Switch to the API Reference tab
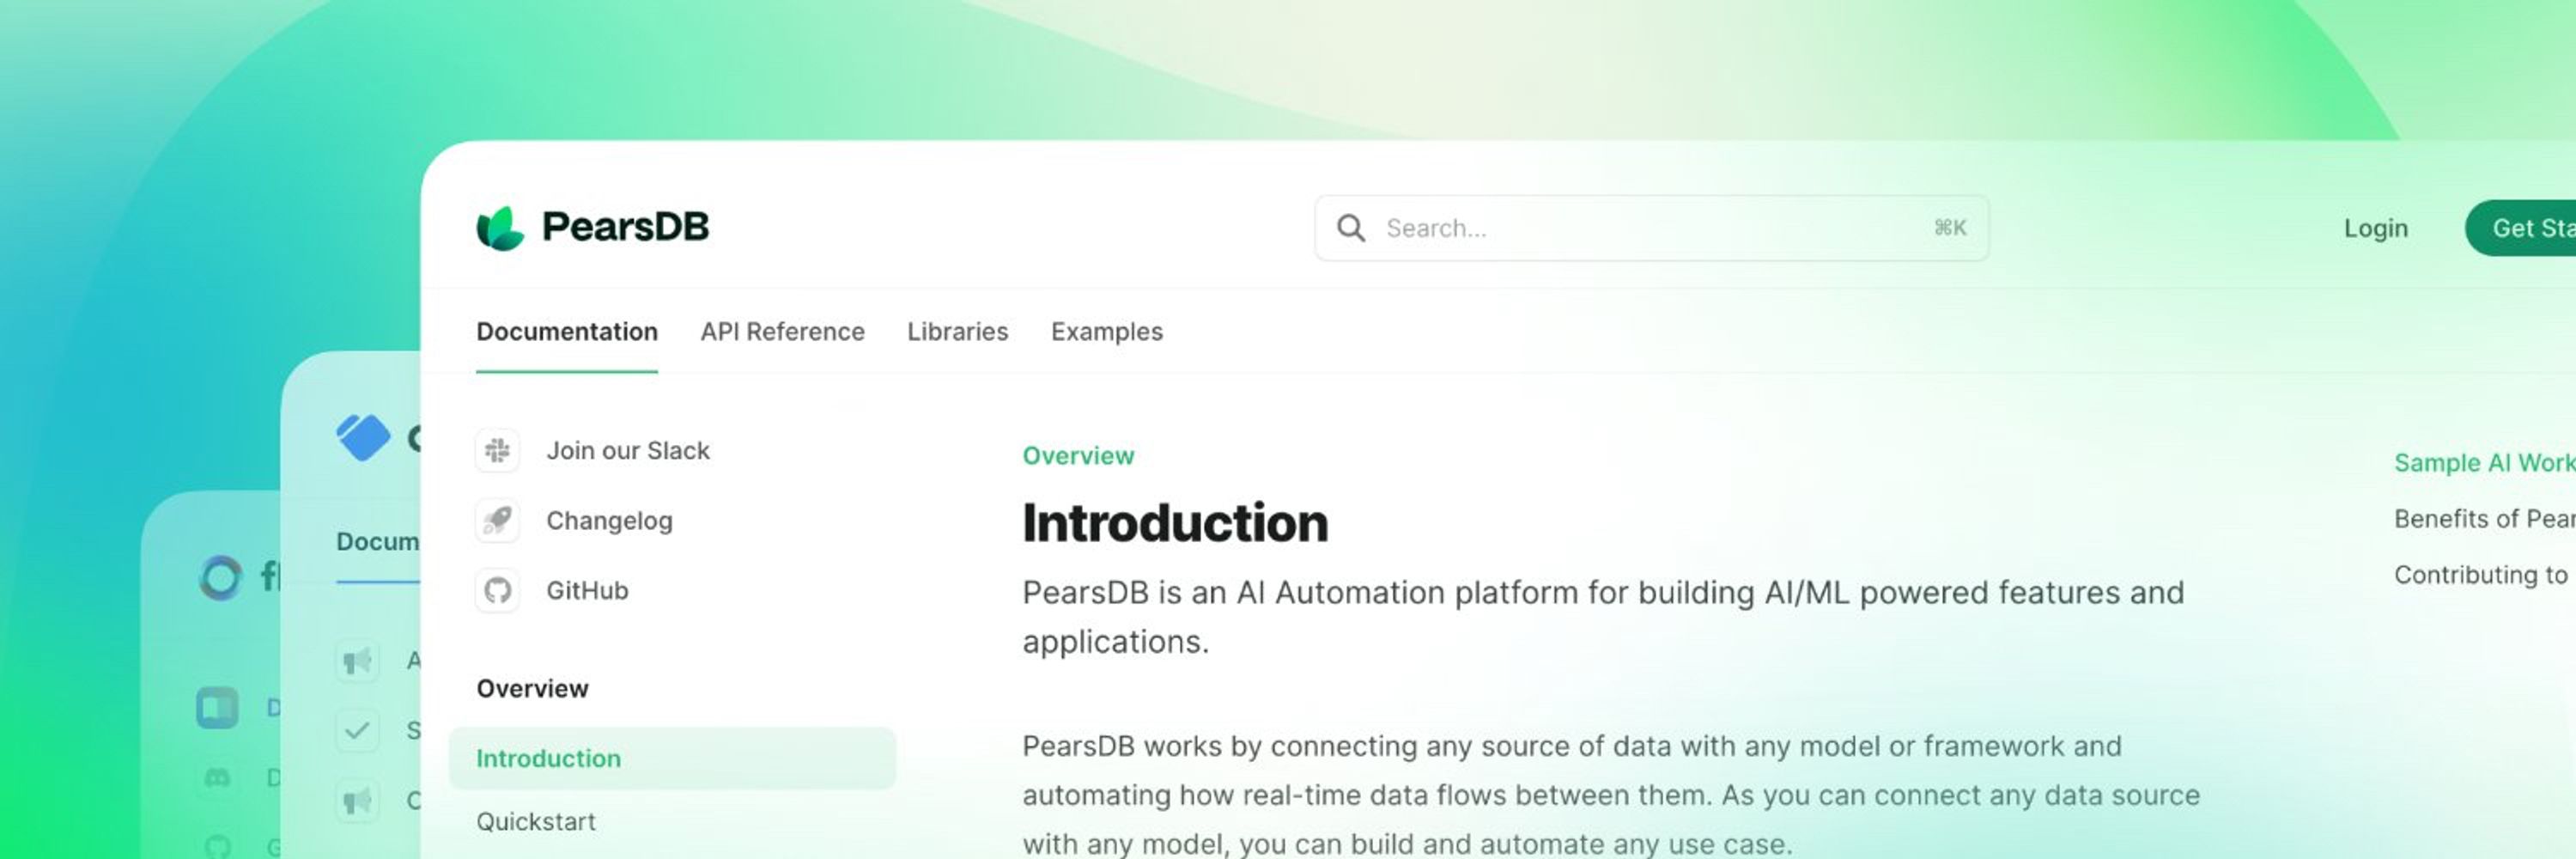 coord(782,332)
